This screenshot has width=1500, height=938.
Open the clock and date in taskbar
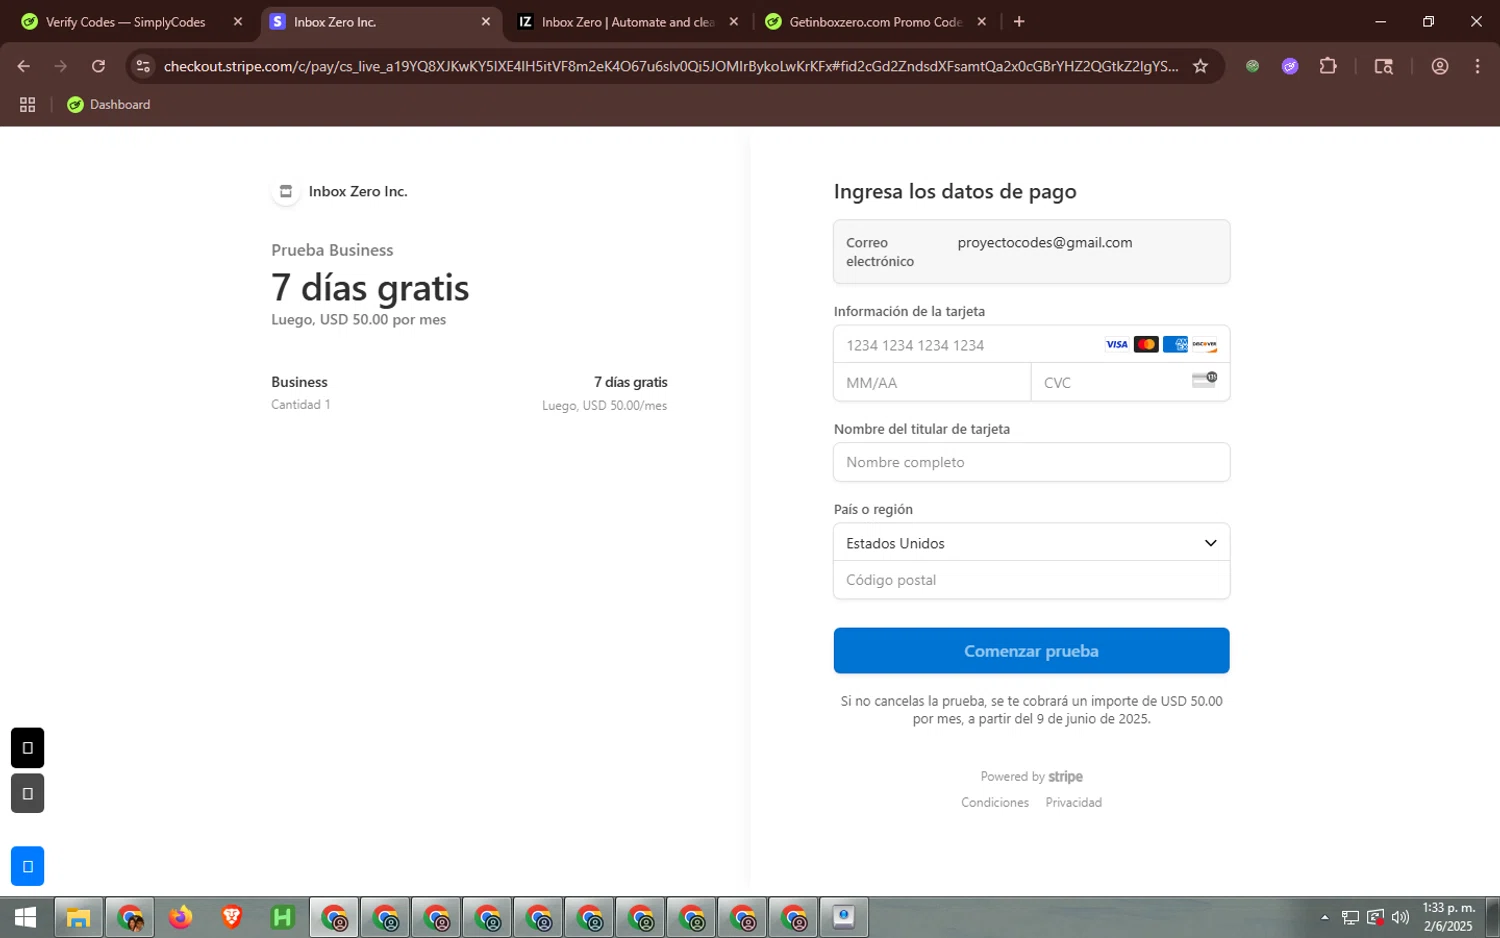pyautogui.click(x=1448, y=917)
